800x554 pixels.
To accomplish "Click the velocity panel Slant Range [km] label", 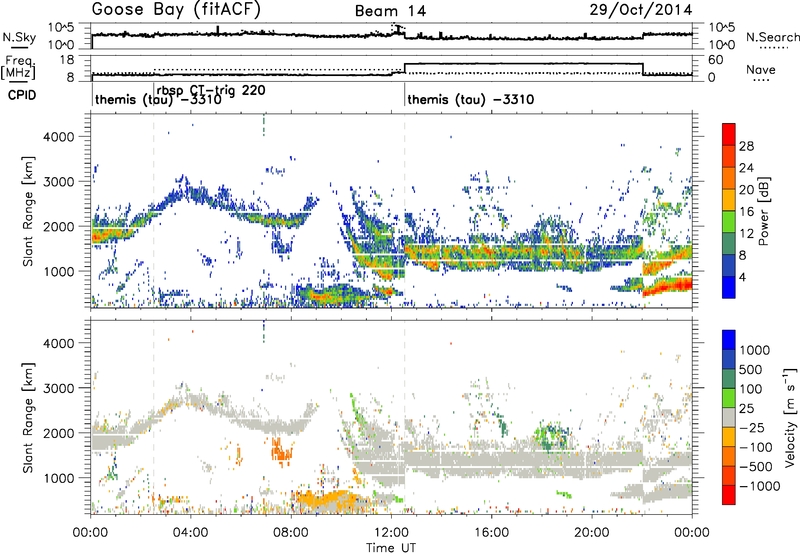I will tap(28, 417).
